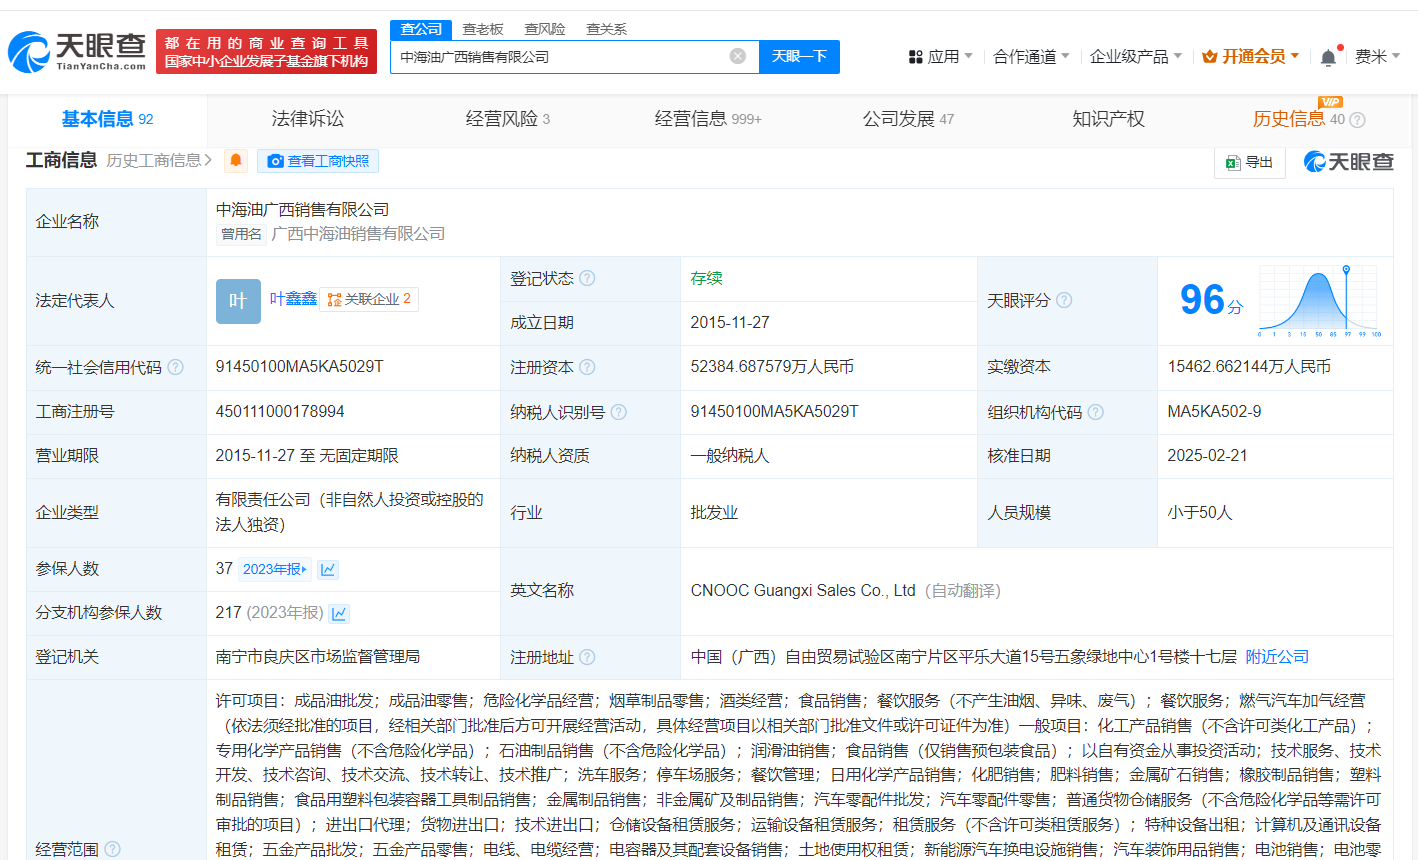Click the orange alert bell beside 工商信息
Screen dimensions: 1418x860
[236, 161]
